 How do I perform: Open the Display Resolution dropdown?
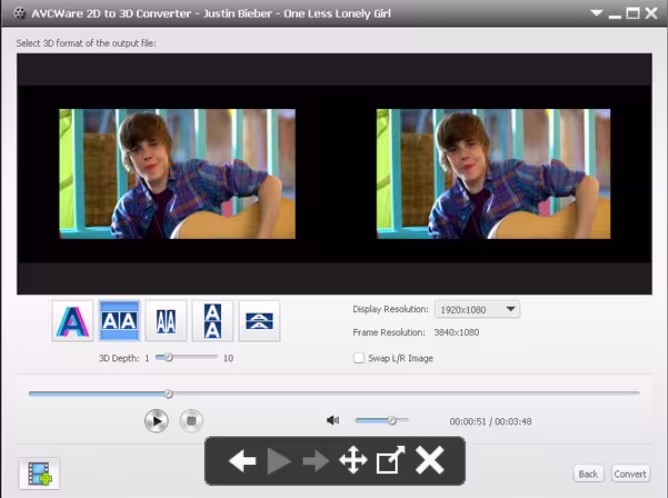point(477,309)
